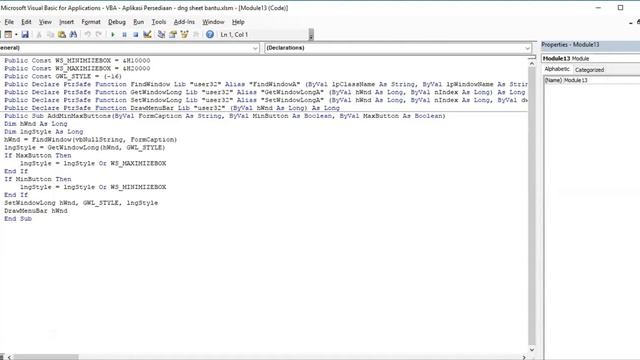640x360 pixels.
Task: Click the (Name) Module13 property row
Action: [x=592, y=80]
